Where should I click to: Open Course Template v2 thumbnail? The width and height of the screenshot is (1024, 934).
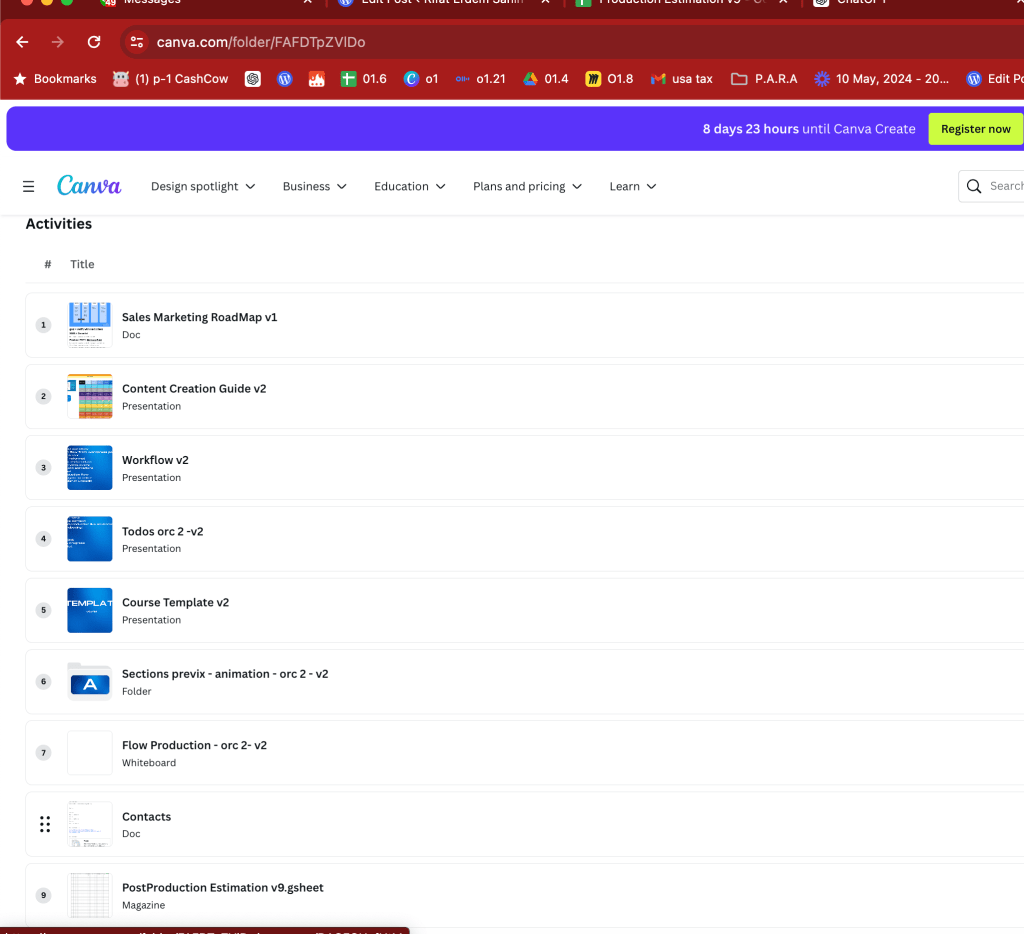pyautogui.click(x=89, y=610)
